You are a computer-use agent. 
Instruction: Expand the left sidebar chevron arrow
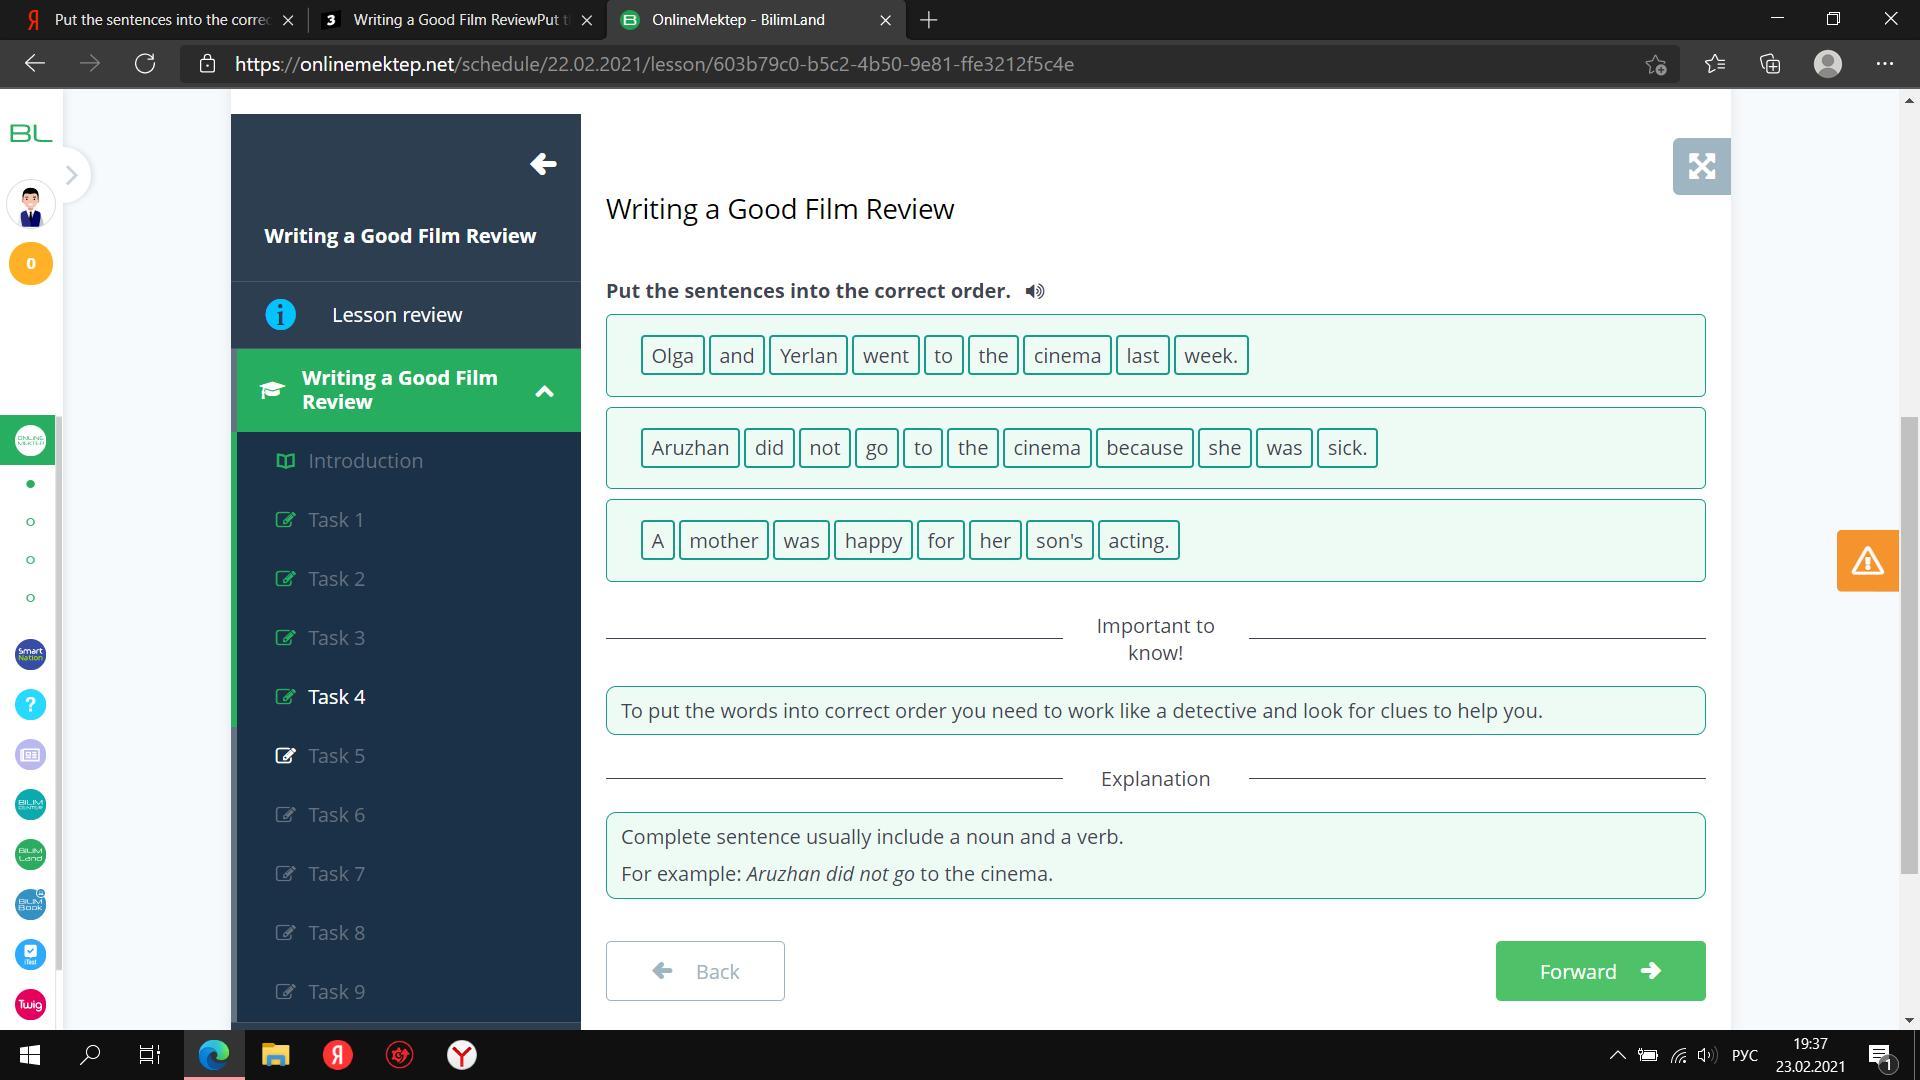[x=71, y=175]
